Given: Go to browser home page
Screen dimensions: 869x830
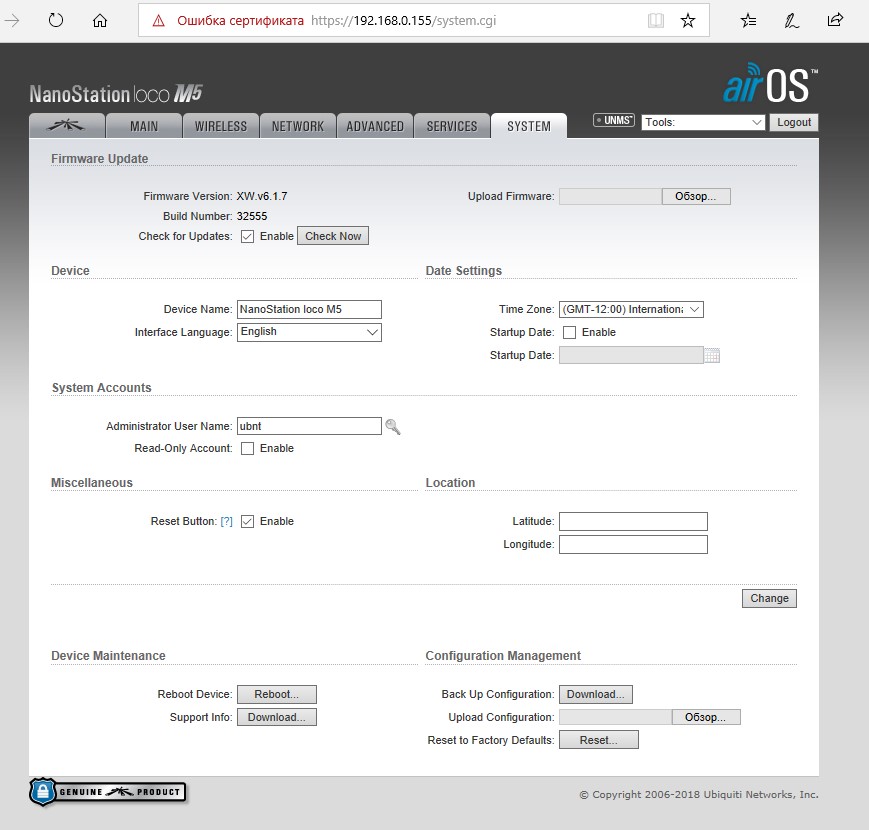Looking at the screenshot, I should [x=100, y=21].
